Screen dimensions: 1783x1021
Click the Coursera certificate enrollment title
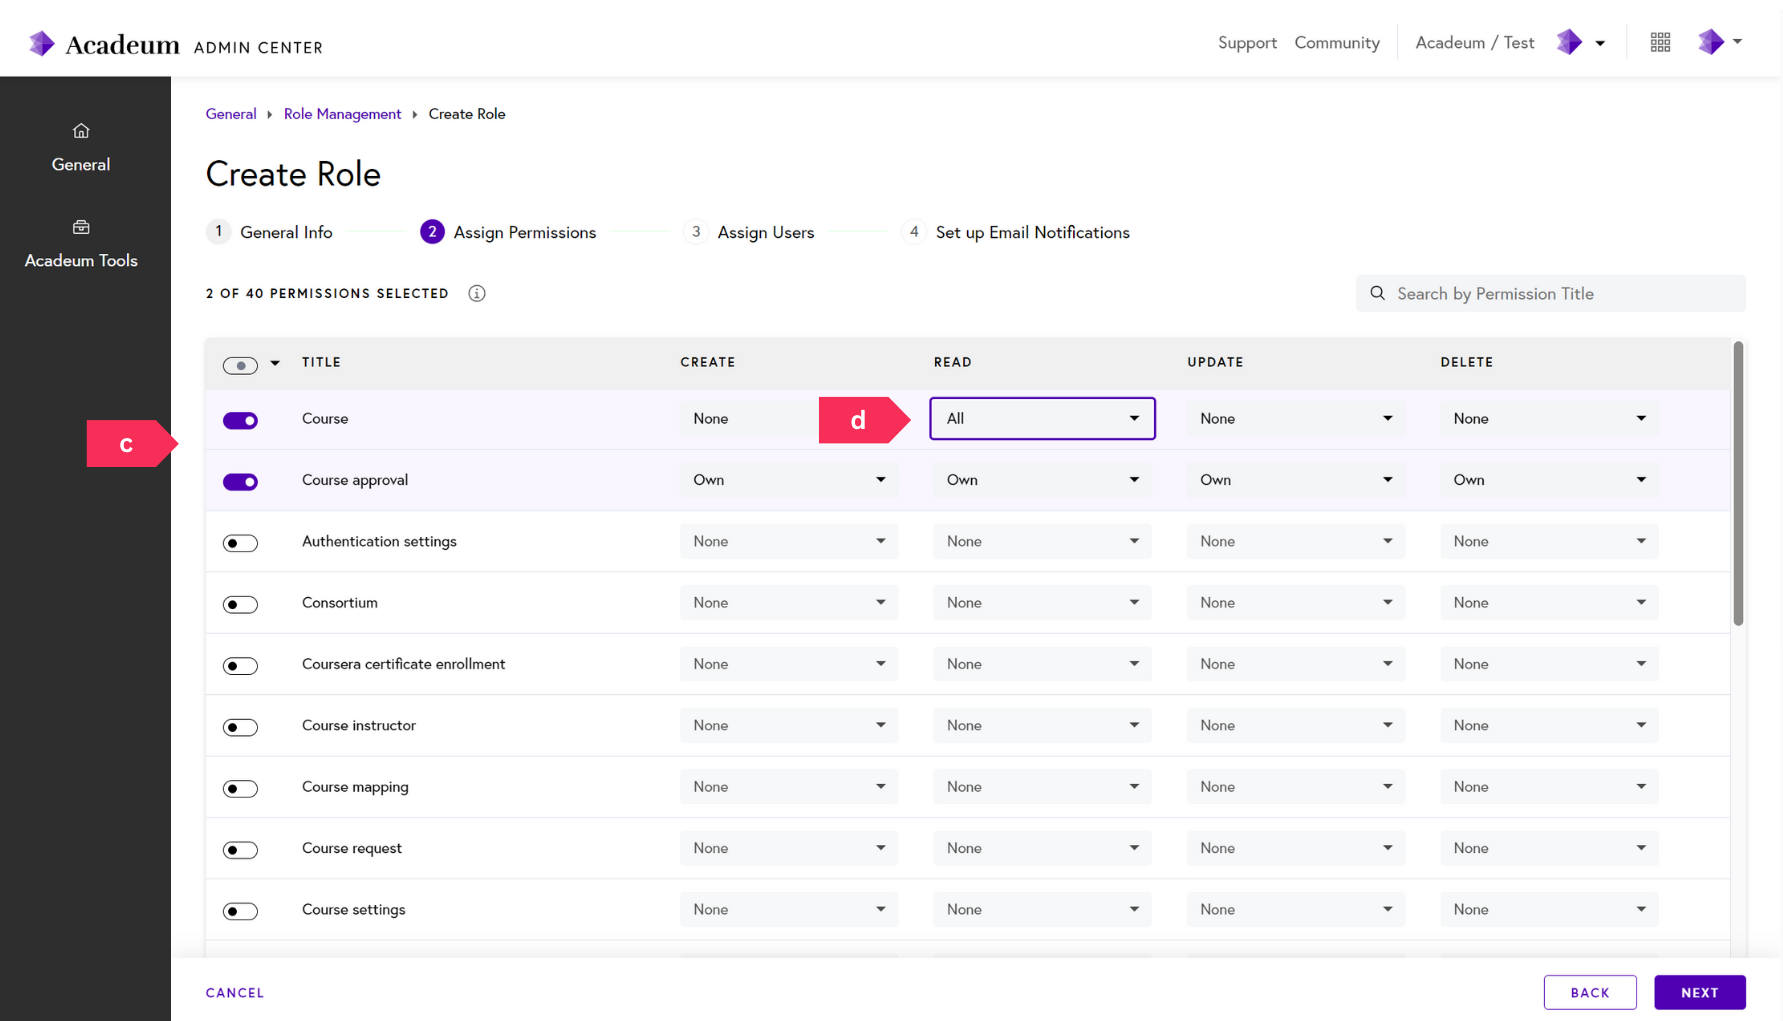coord(404,664)
